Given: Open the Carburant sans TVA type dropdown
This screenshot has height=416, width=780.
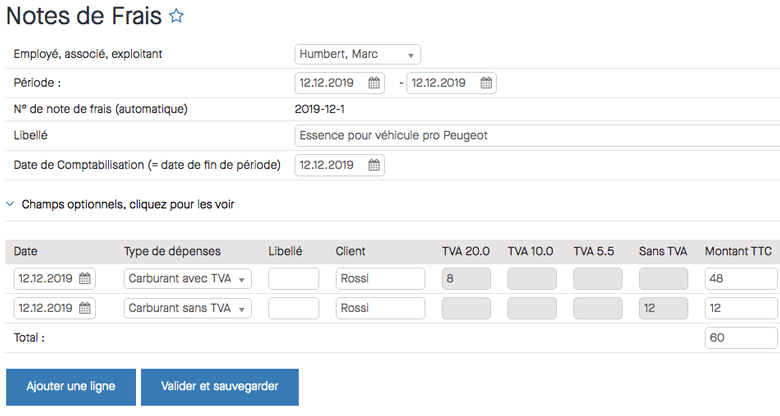Looking at the screenshot, I should (188, 308).
